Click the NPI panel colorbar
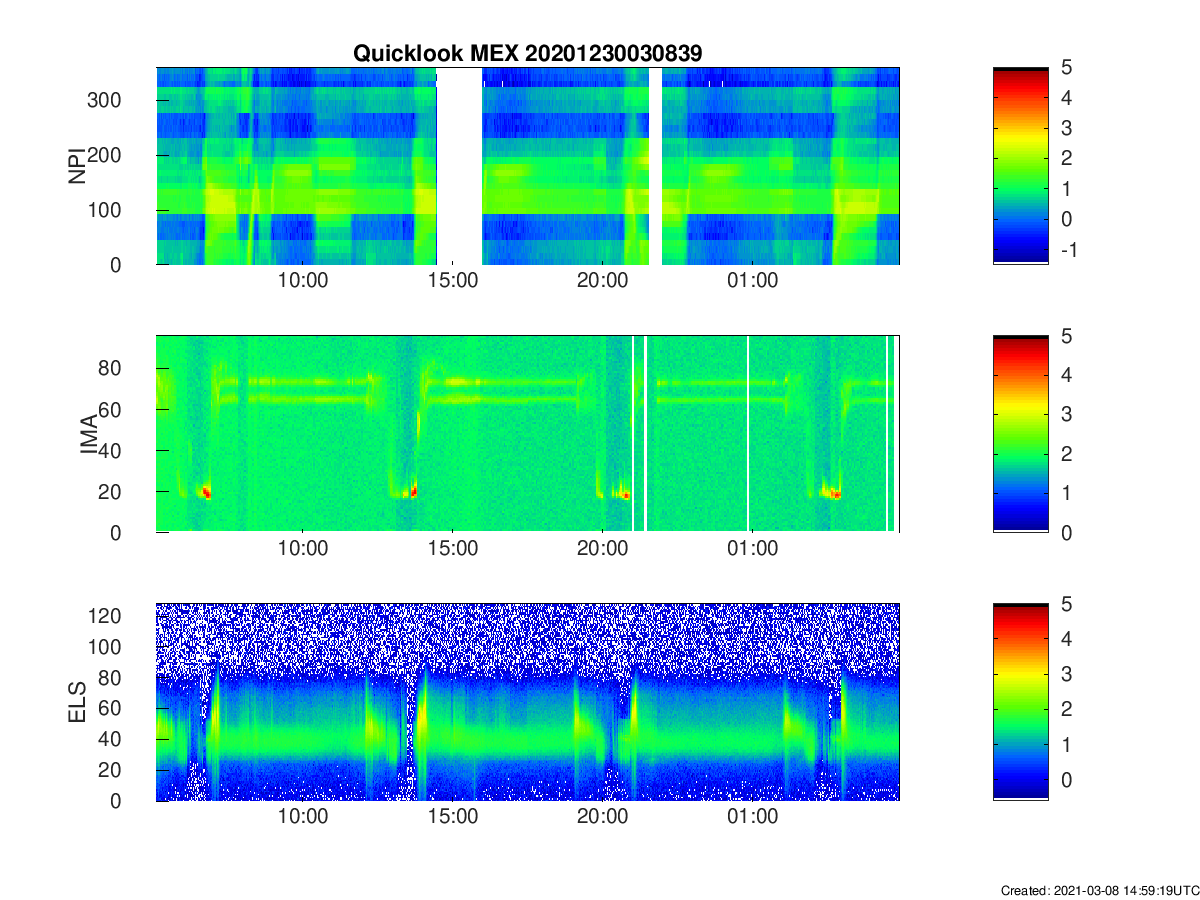 [1020, 165]
